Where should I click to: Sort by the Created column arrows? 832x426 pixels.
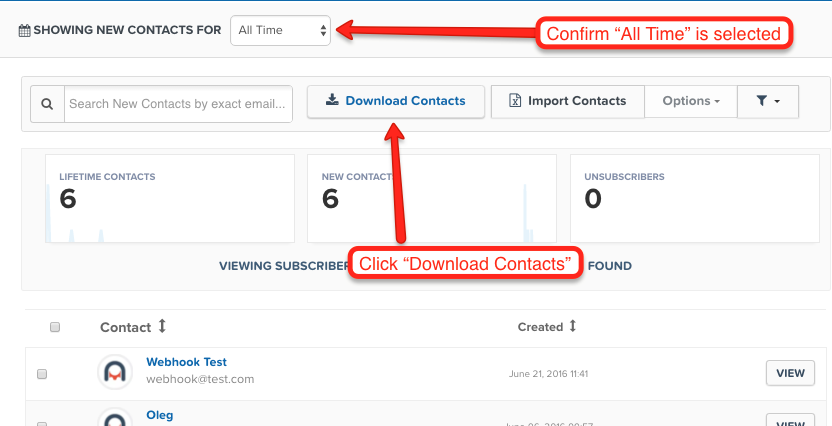tap(573, 326)
